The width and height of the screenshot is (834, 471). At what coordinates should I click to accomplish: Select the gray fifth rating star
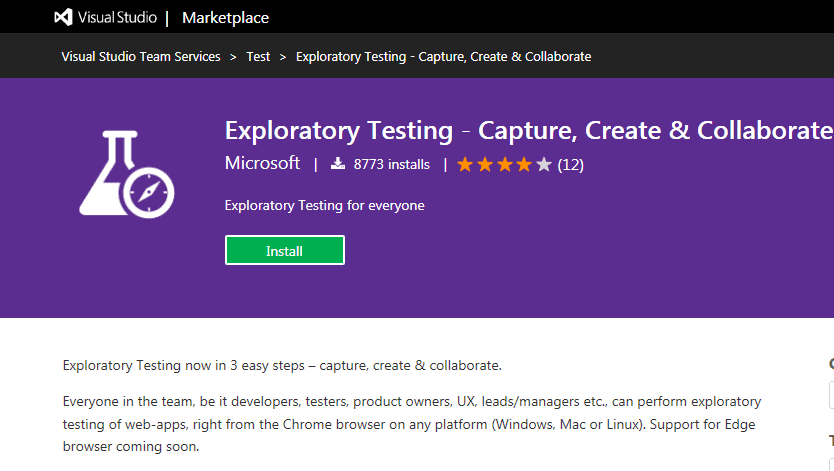click(x=544, y=164)
